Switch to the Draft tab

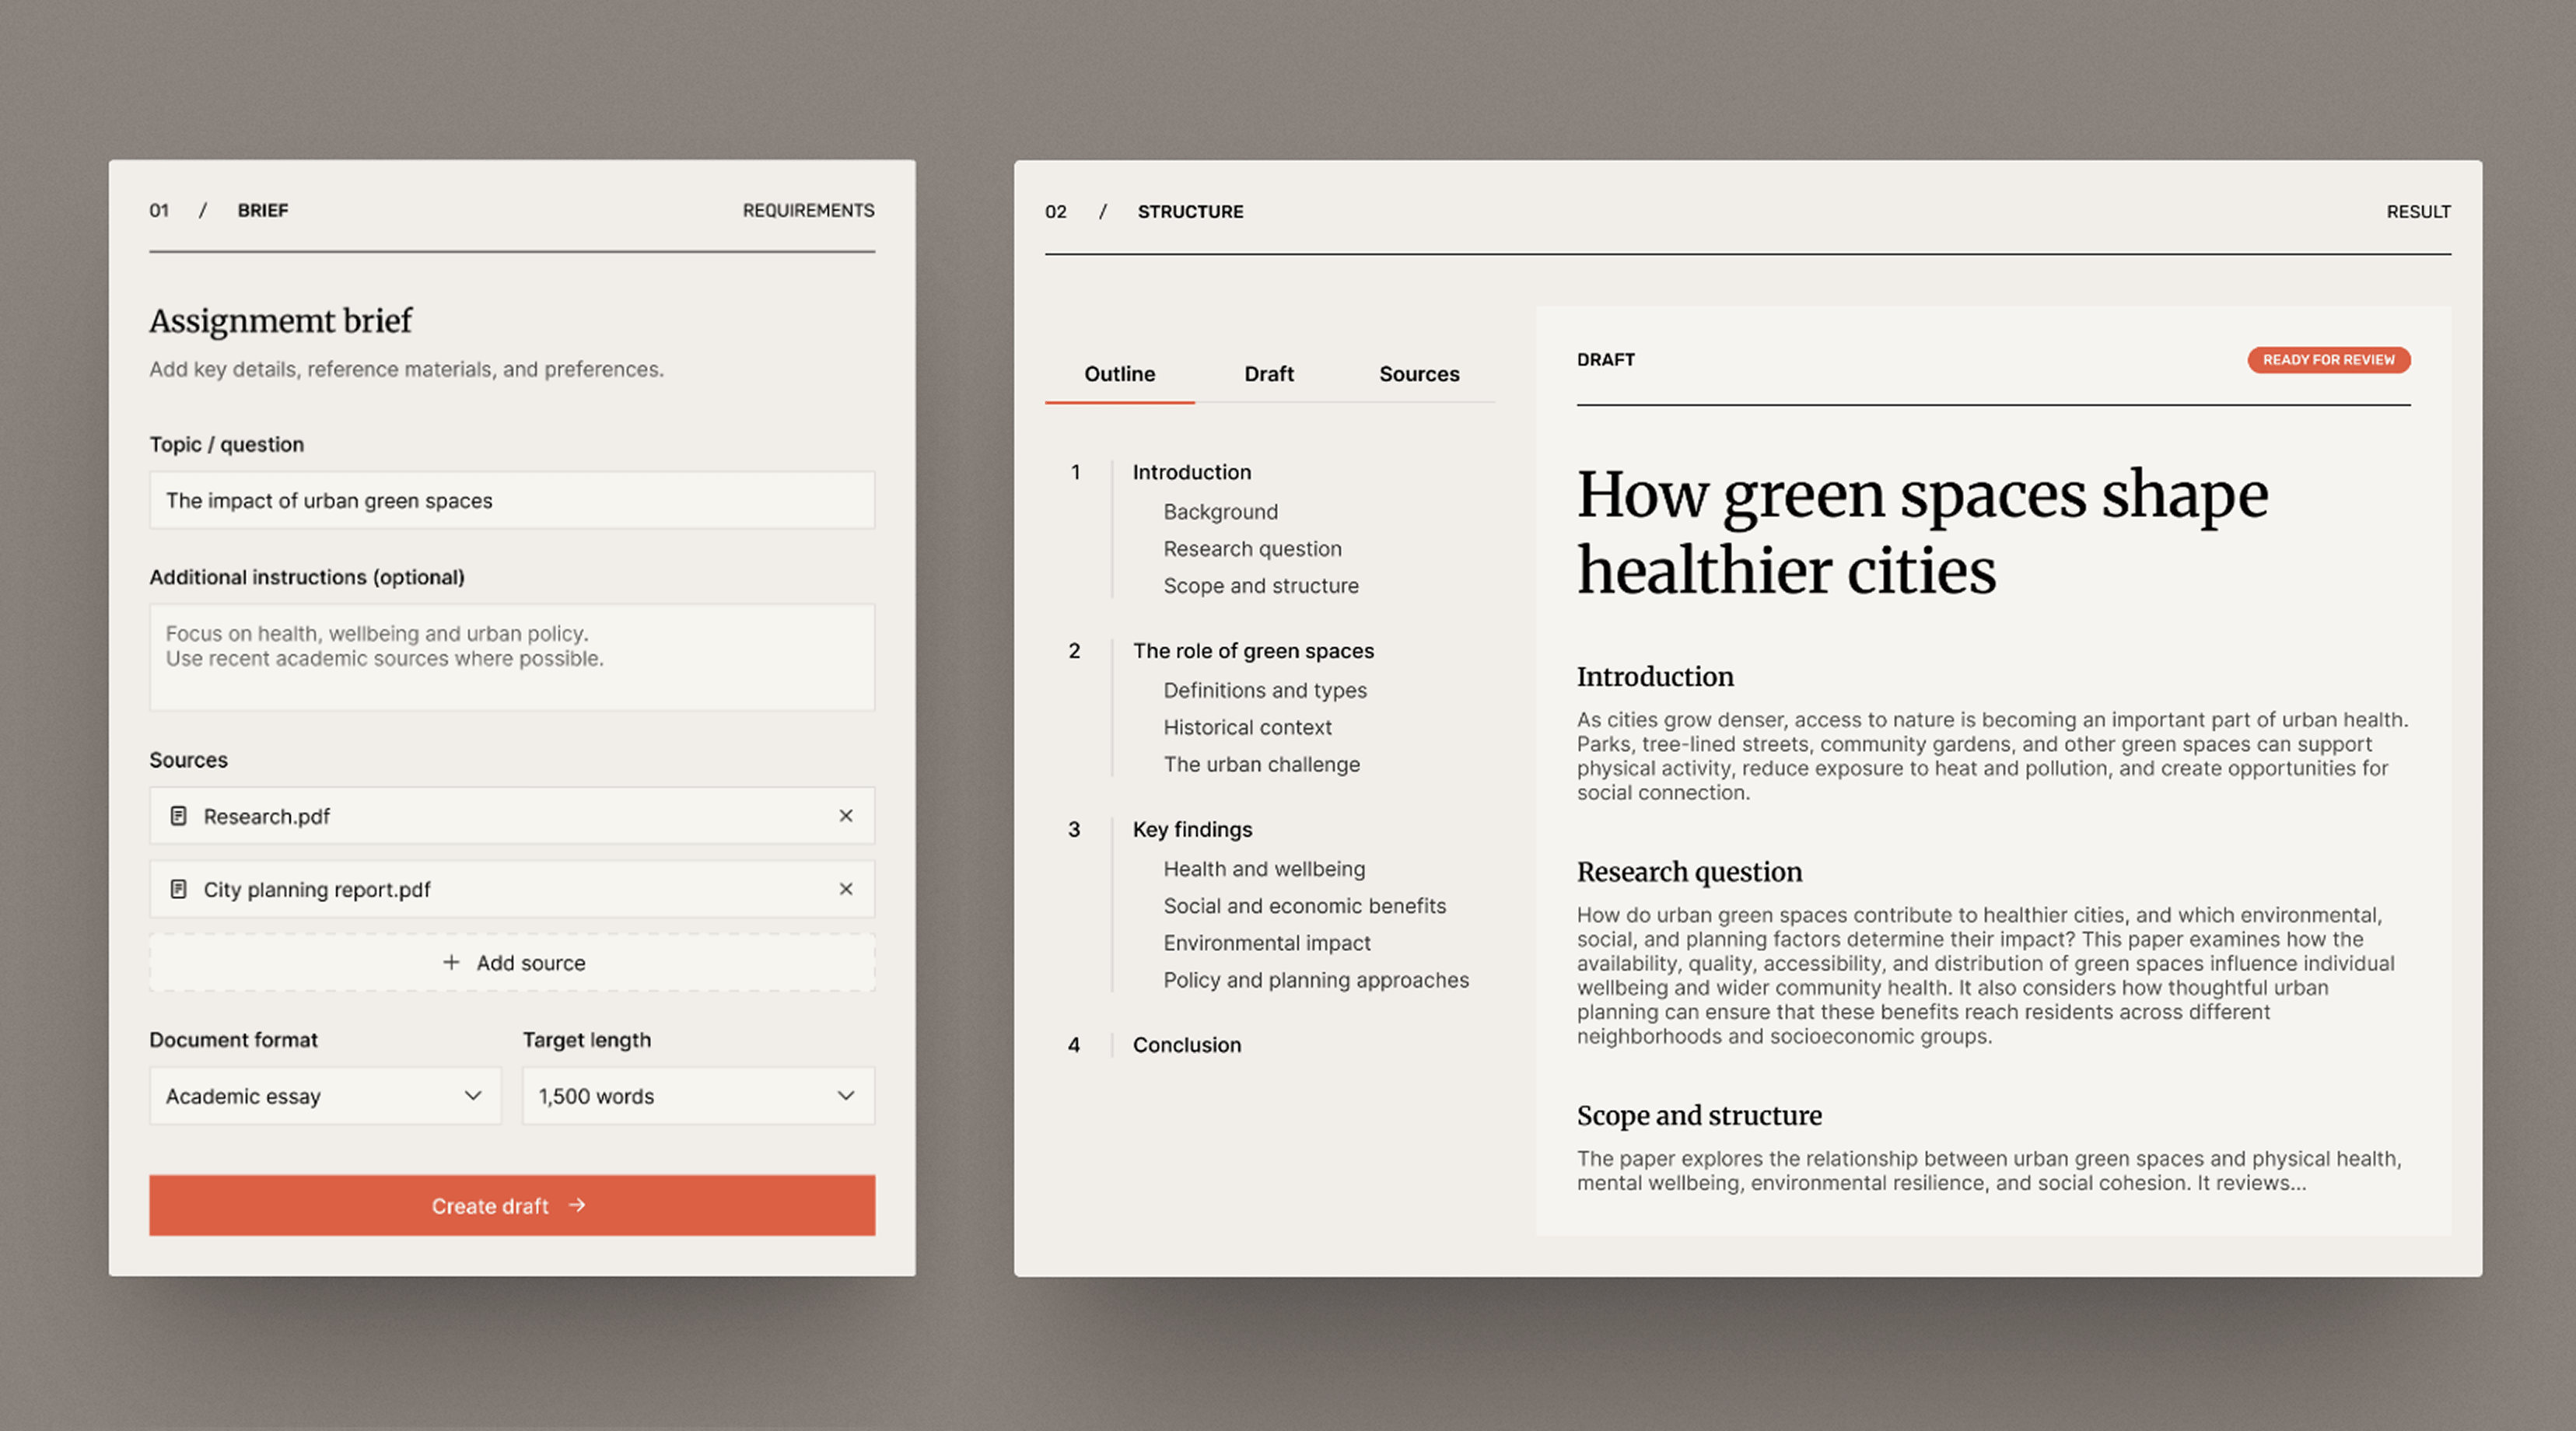1268,374
